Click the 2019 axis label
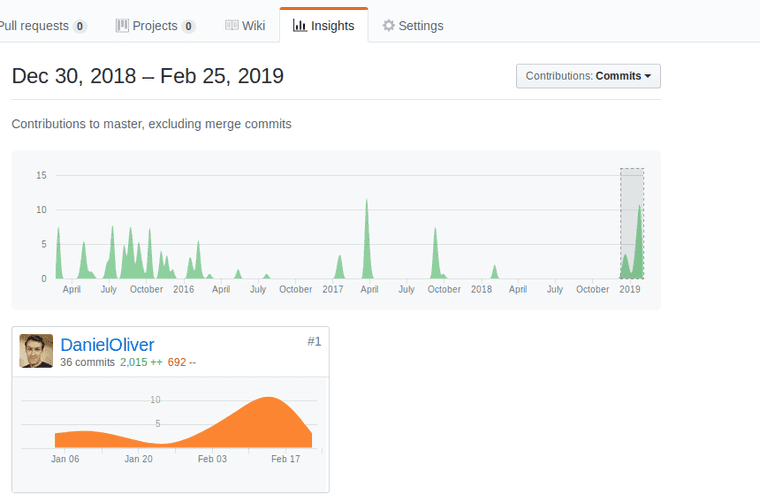 point(630,289)
